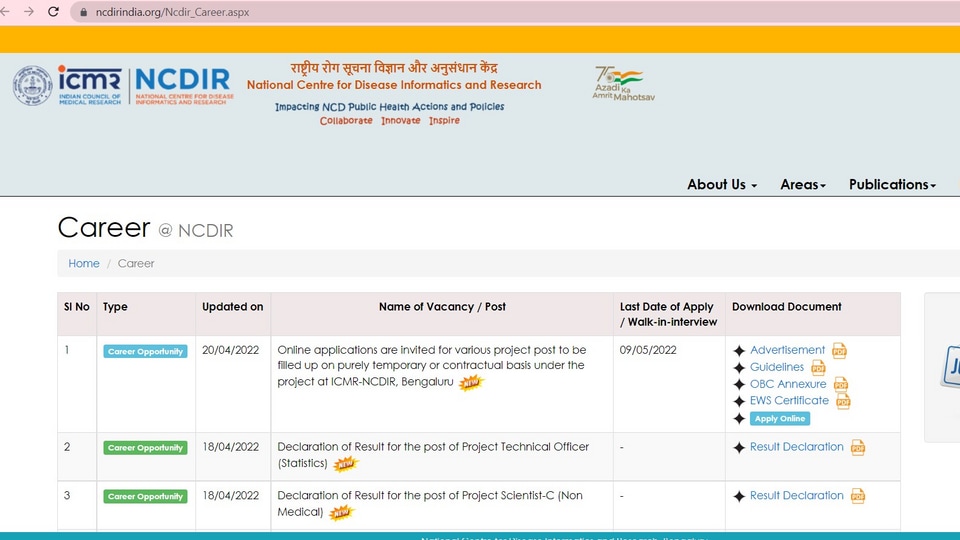Click the ICMR emblem logo
960x540 pixels.
[32, 86]
